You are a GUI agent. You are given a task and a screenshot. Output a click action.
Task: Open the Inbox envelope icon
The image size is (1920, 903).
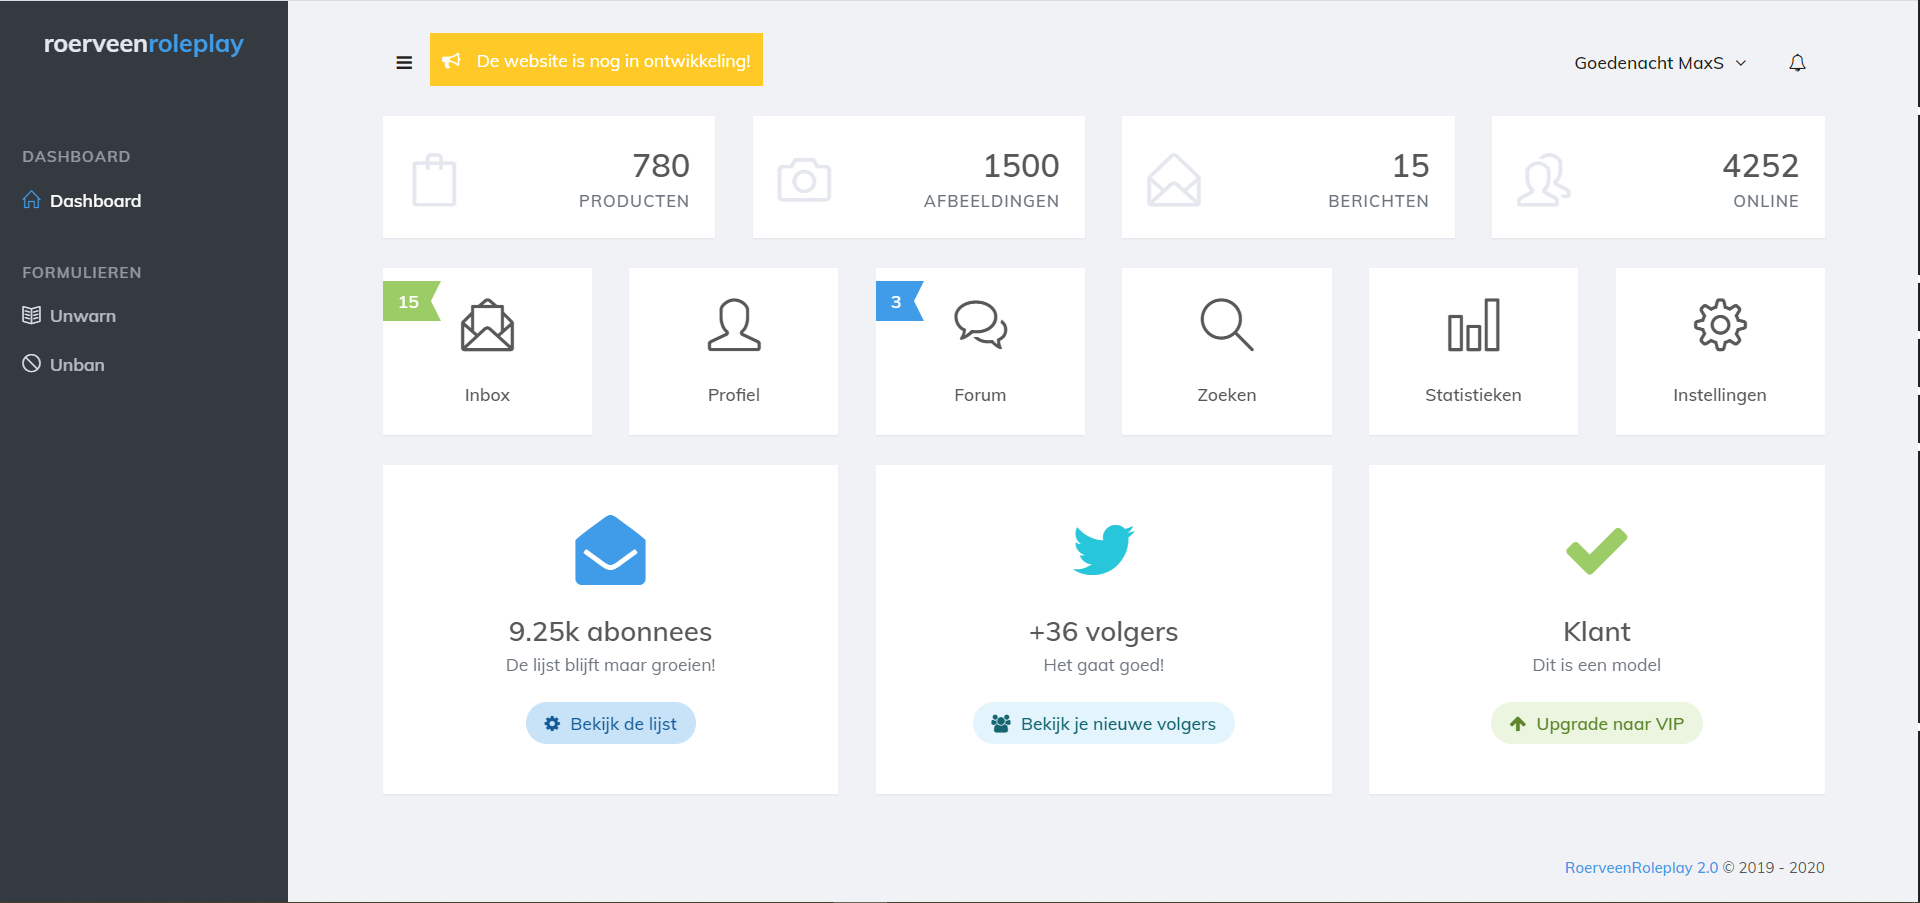487,326
